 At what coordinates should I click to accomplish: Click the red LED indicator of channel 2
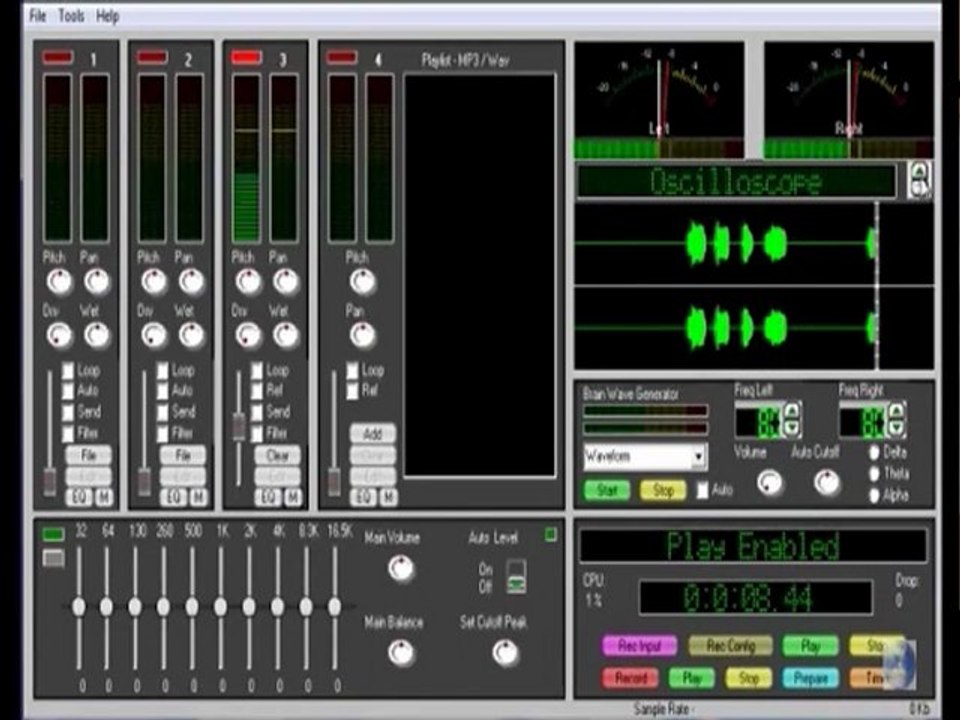click(152, 58)
